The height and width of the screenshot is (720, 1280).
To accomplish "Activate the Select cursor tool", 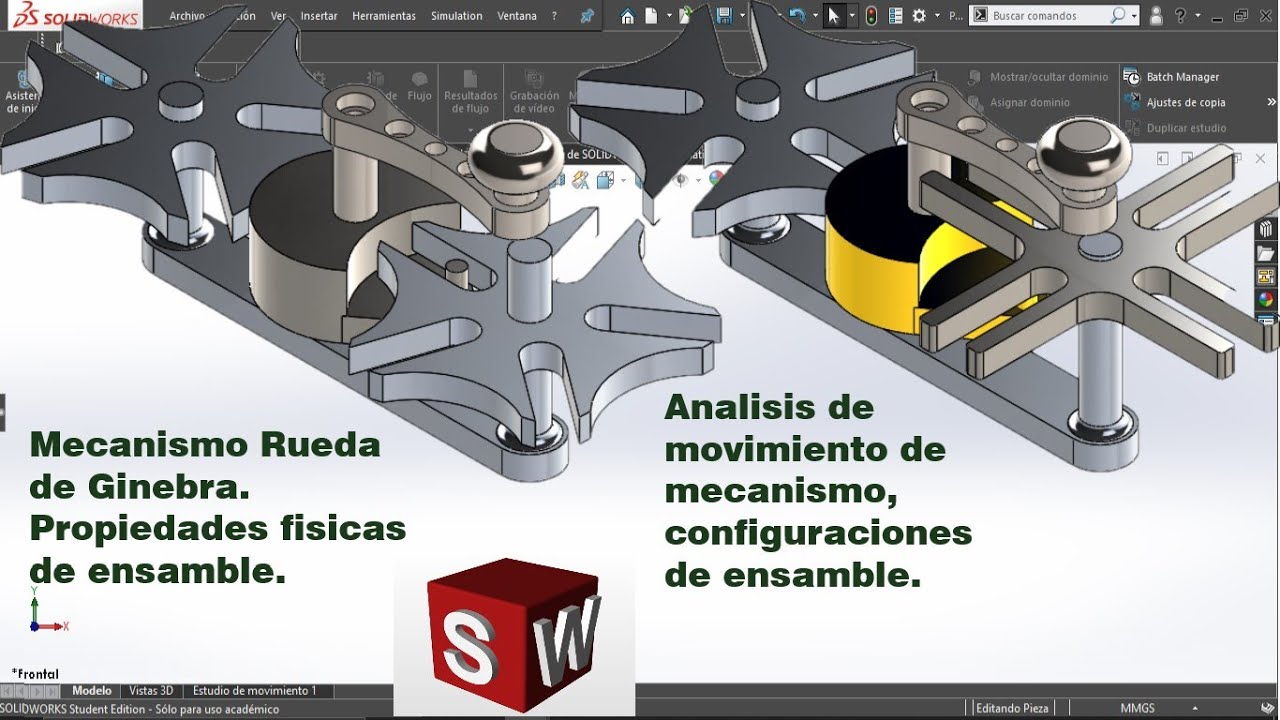I will click(x=833, y=16).
